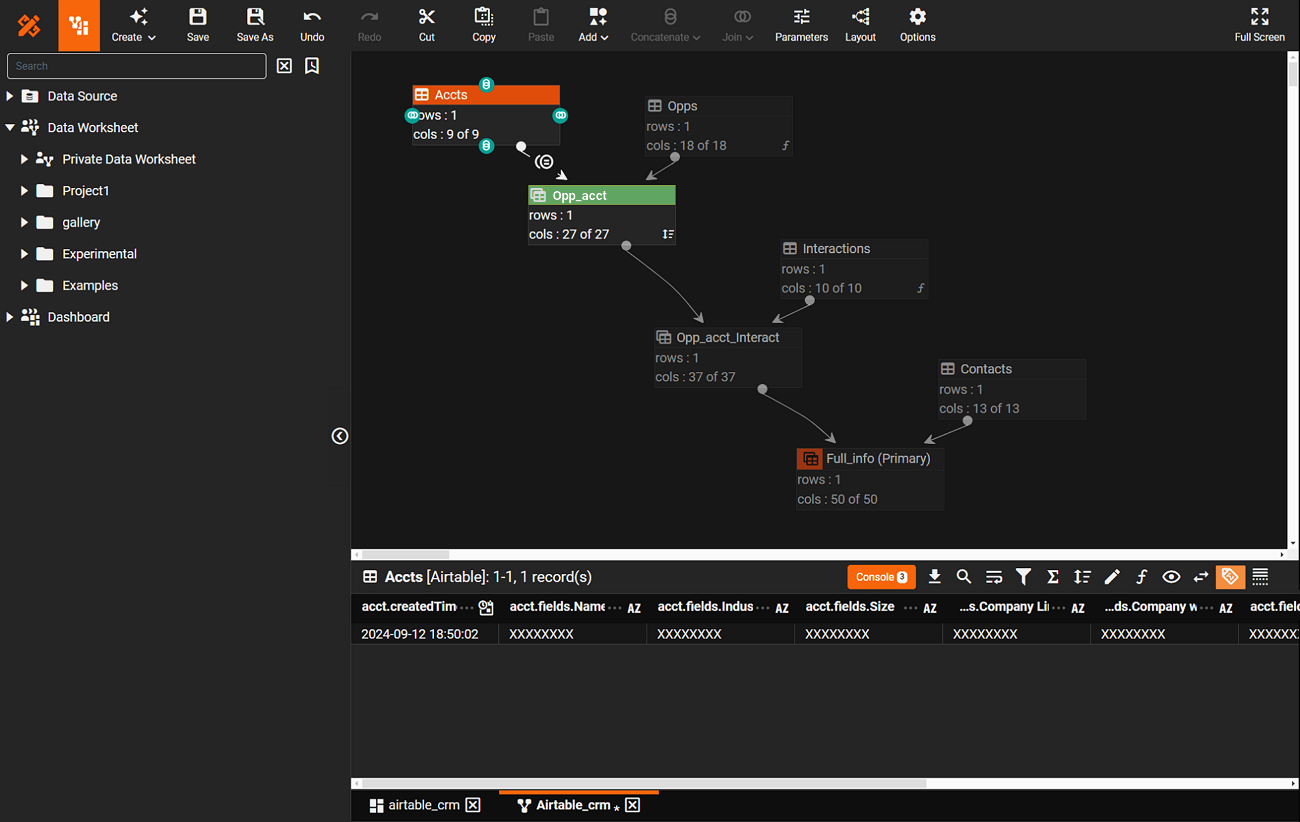This screenshot has width=1300, height=822.
Task: Click the Search input field
Action: point(137,66)
